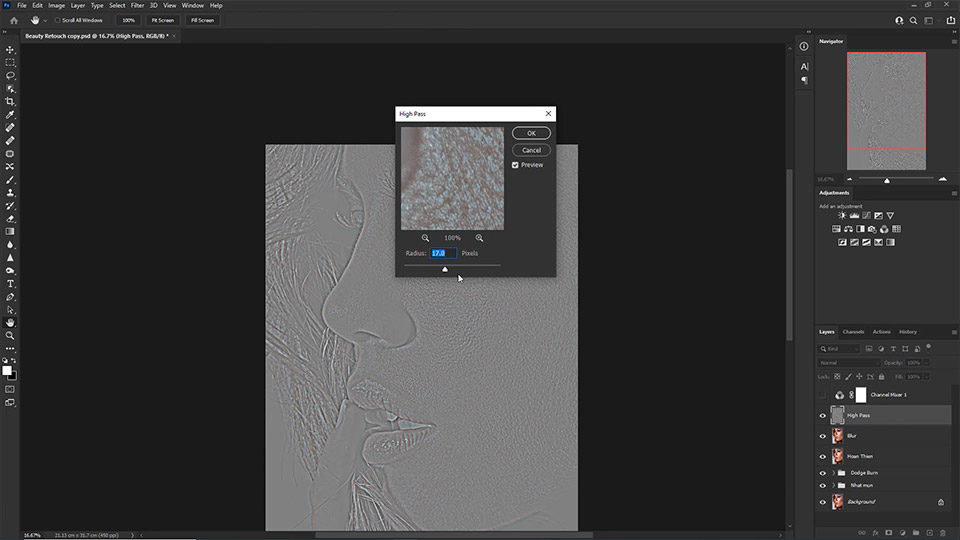Click OK in High Pass dialog
Image resolution: width=960 pixels, height=540 pixels.
pos(531,133)
